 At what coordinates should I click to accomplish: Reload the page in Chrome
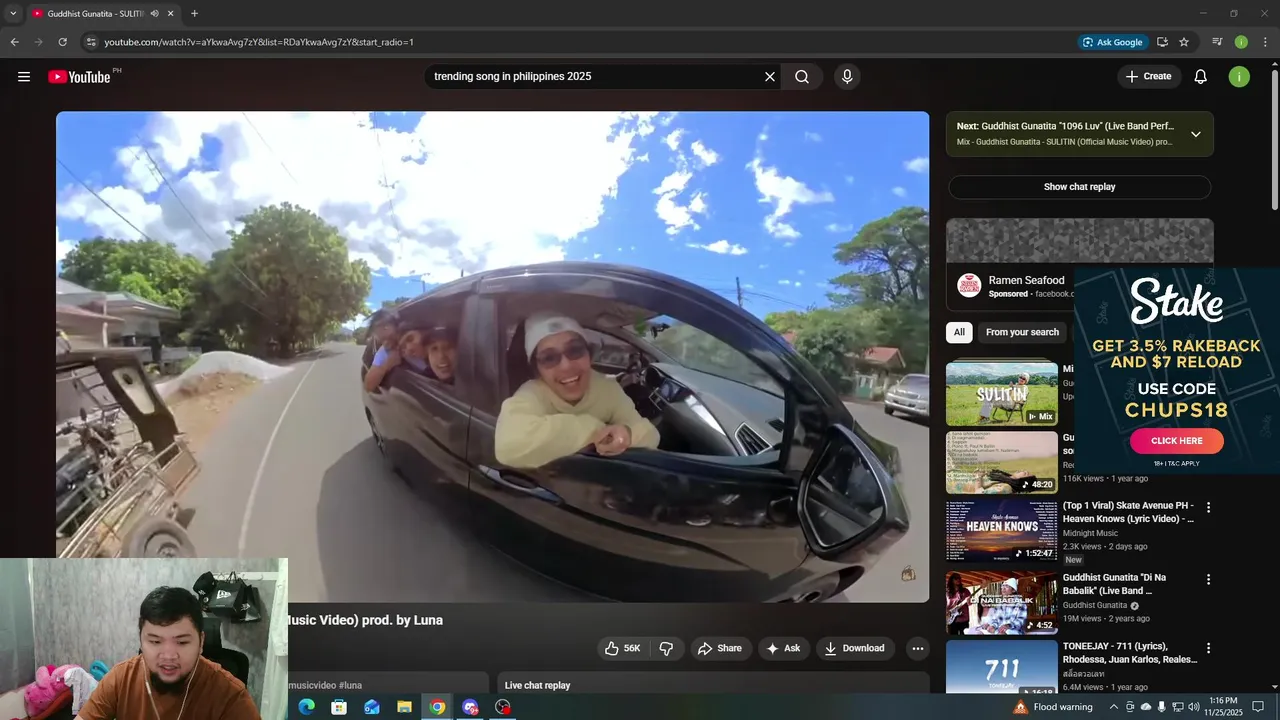62,42
